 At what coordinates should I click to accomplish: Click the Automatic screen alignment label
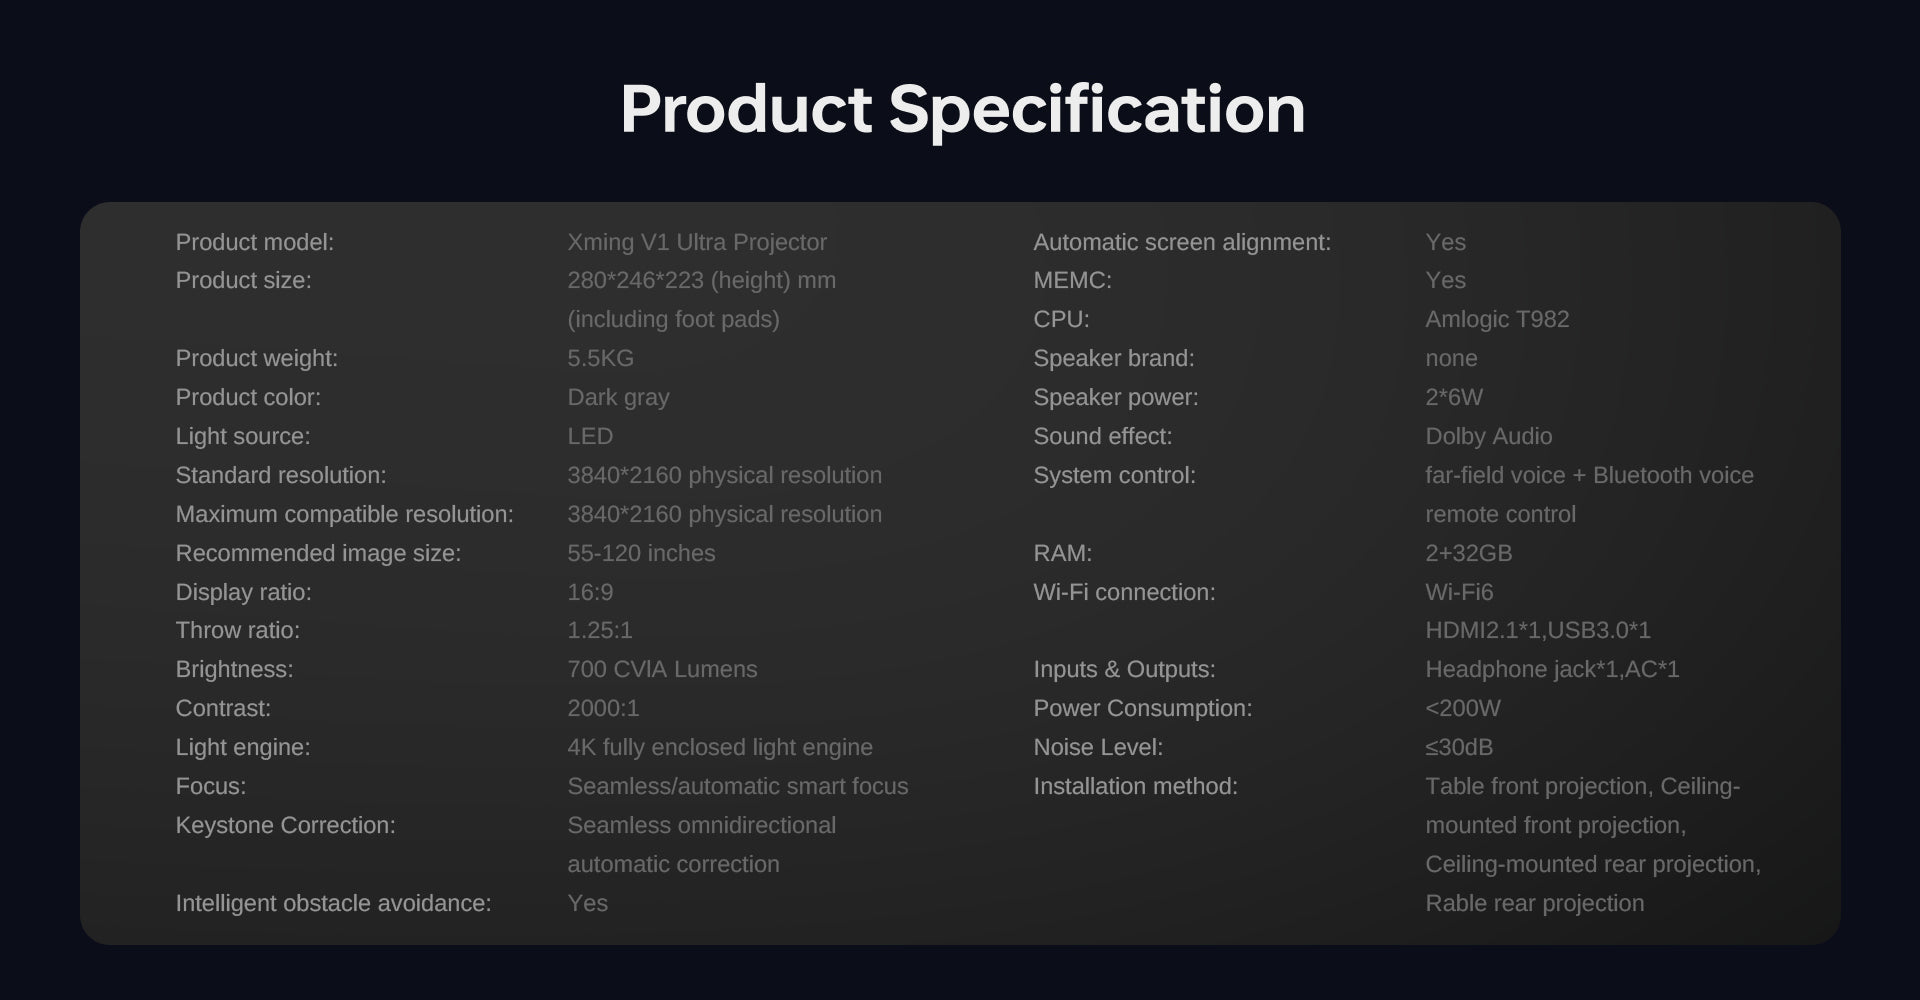1182,242
